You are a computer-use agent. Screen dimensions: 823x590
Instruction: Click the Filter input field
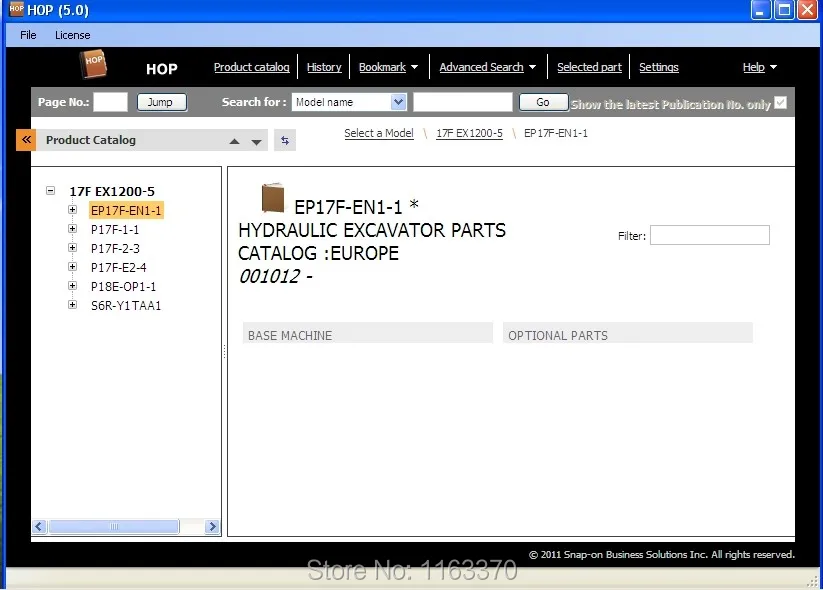[x=710, y=235]
